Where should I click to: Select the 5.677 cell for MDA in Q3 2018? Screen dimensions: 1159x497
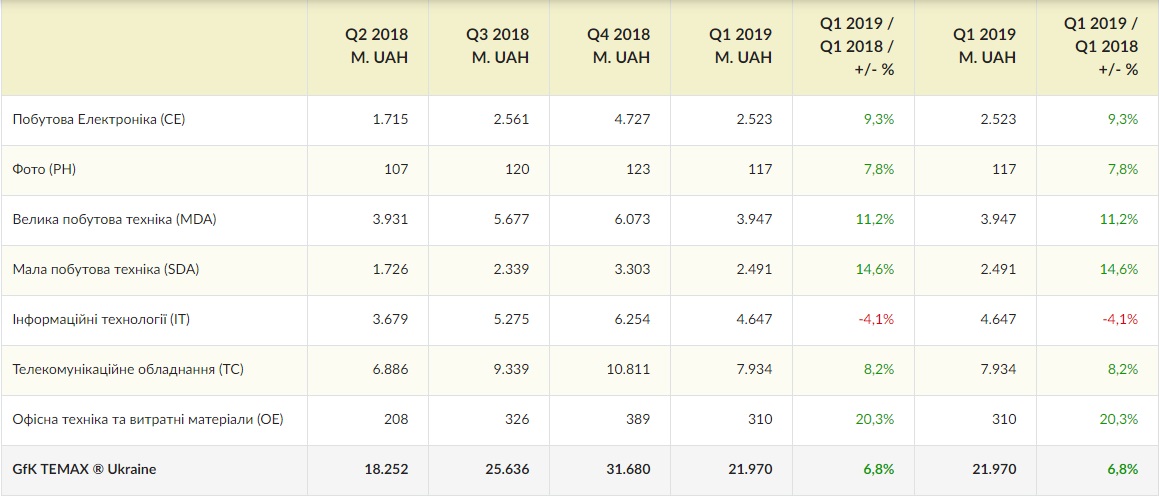[x=511, y=219]
